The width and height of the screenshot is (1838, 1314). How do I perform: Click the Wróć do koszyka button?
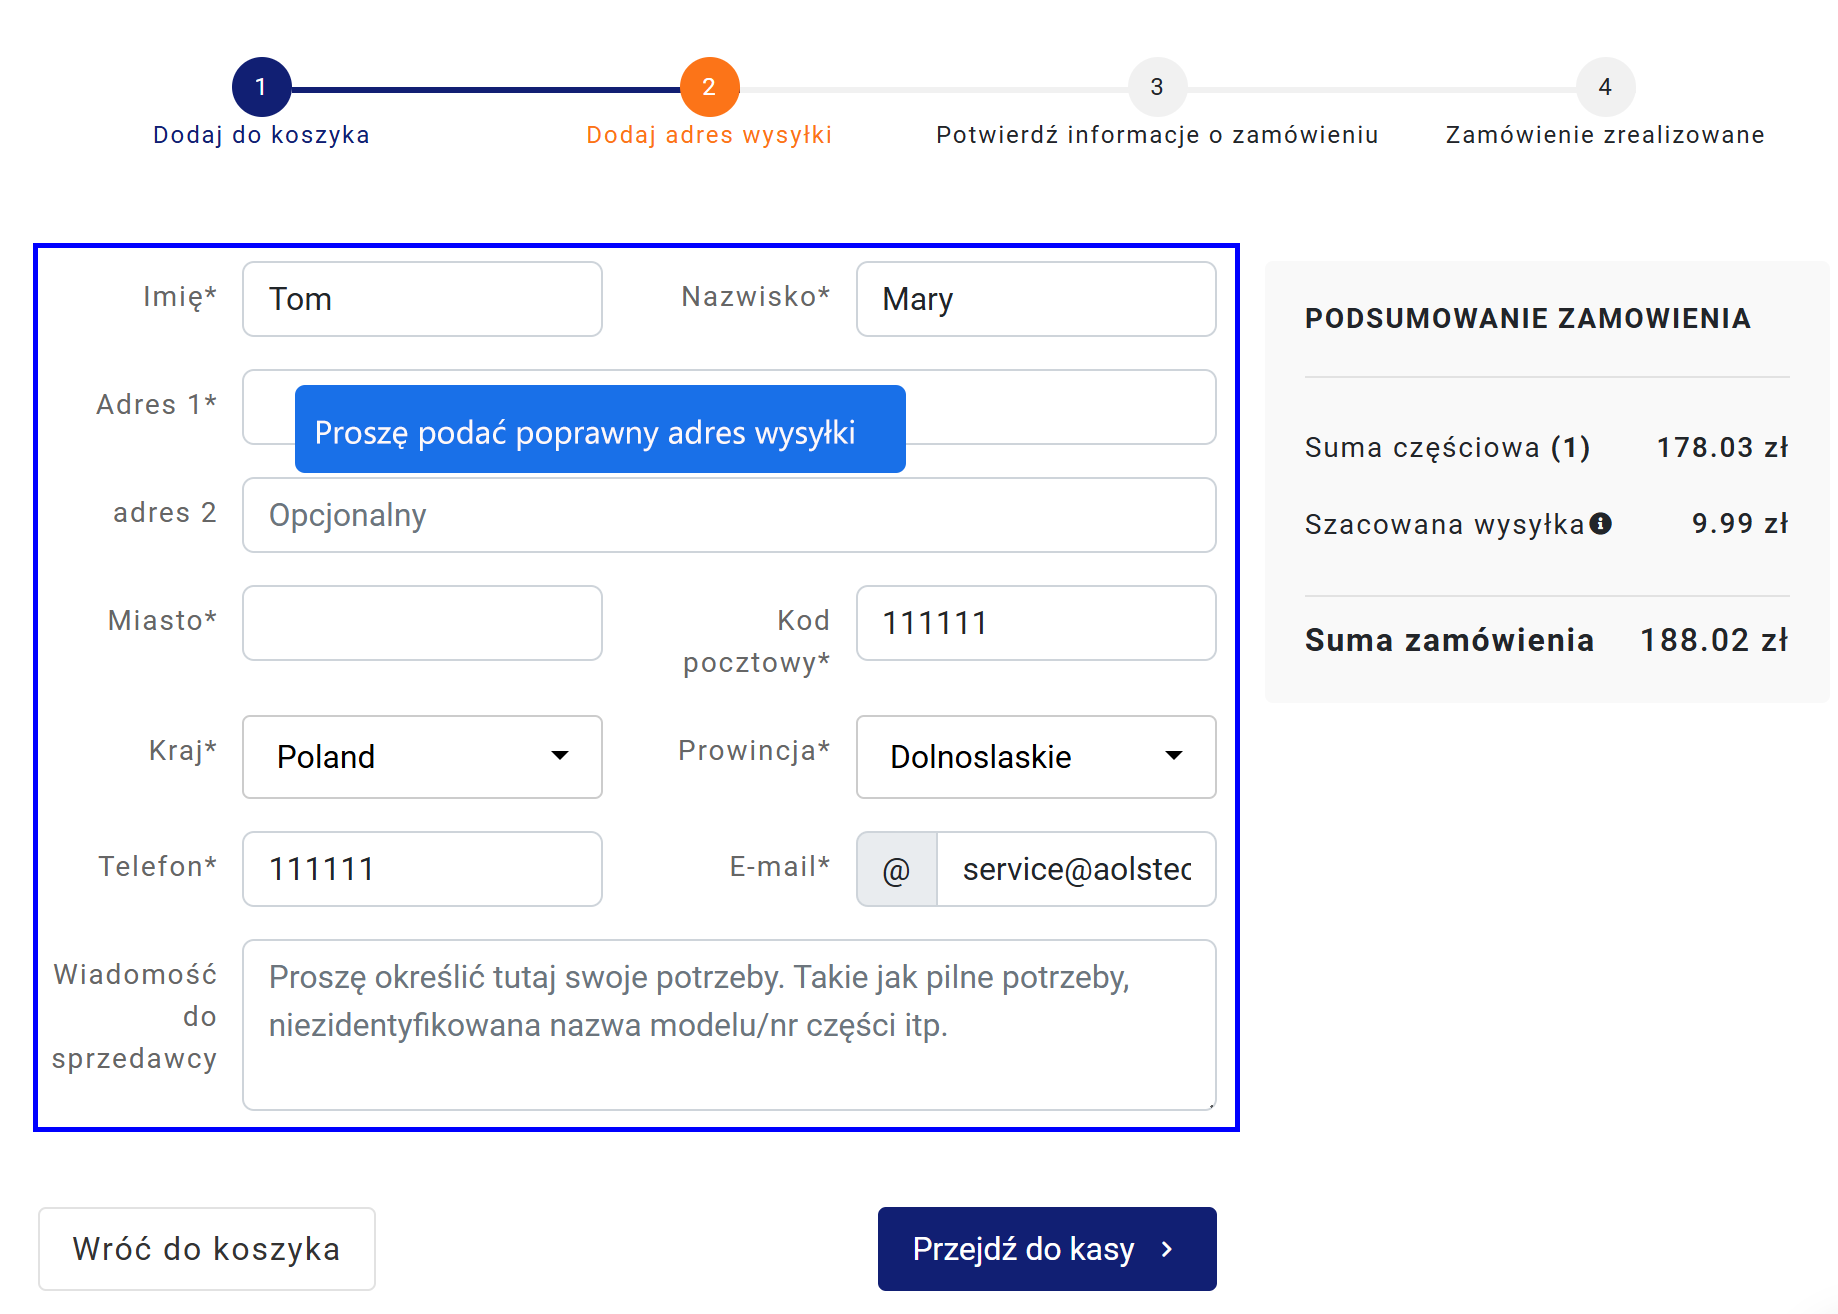point(207,1249)
